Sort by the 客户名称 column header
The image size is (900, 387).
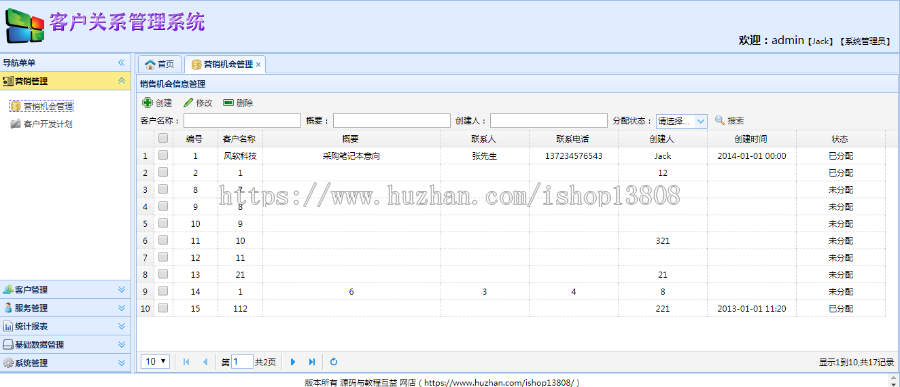(x=239, y=138)
